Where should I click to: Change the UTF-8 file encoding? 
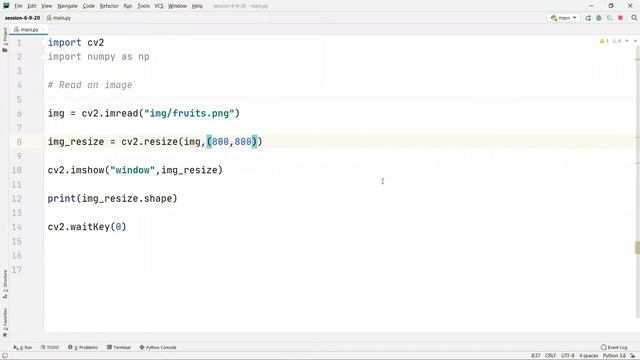[x=568, y=356]
